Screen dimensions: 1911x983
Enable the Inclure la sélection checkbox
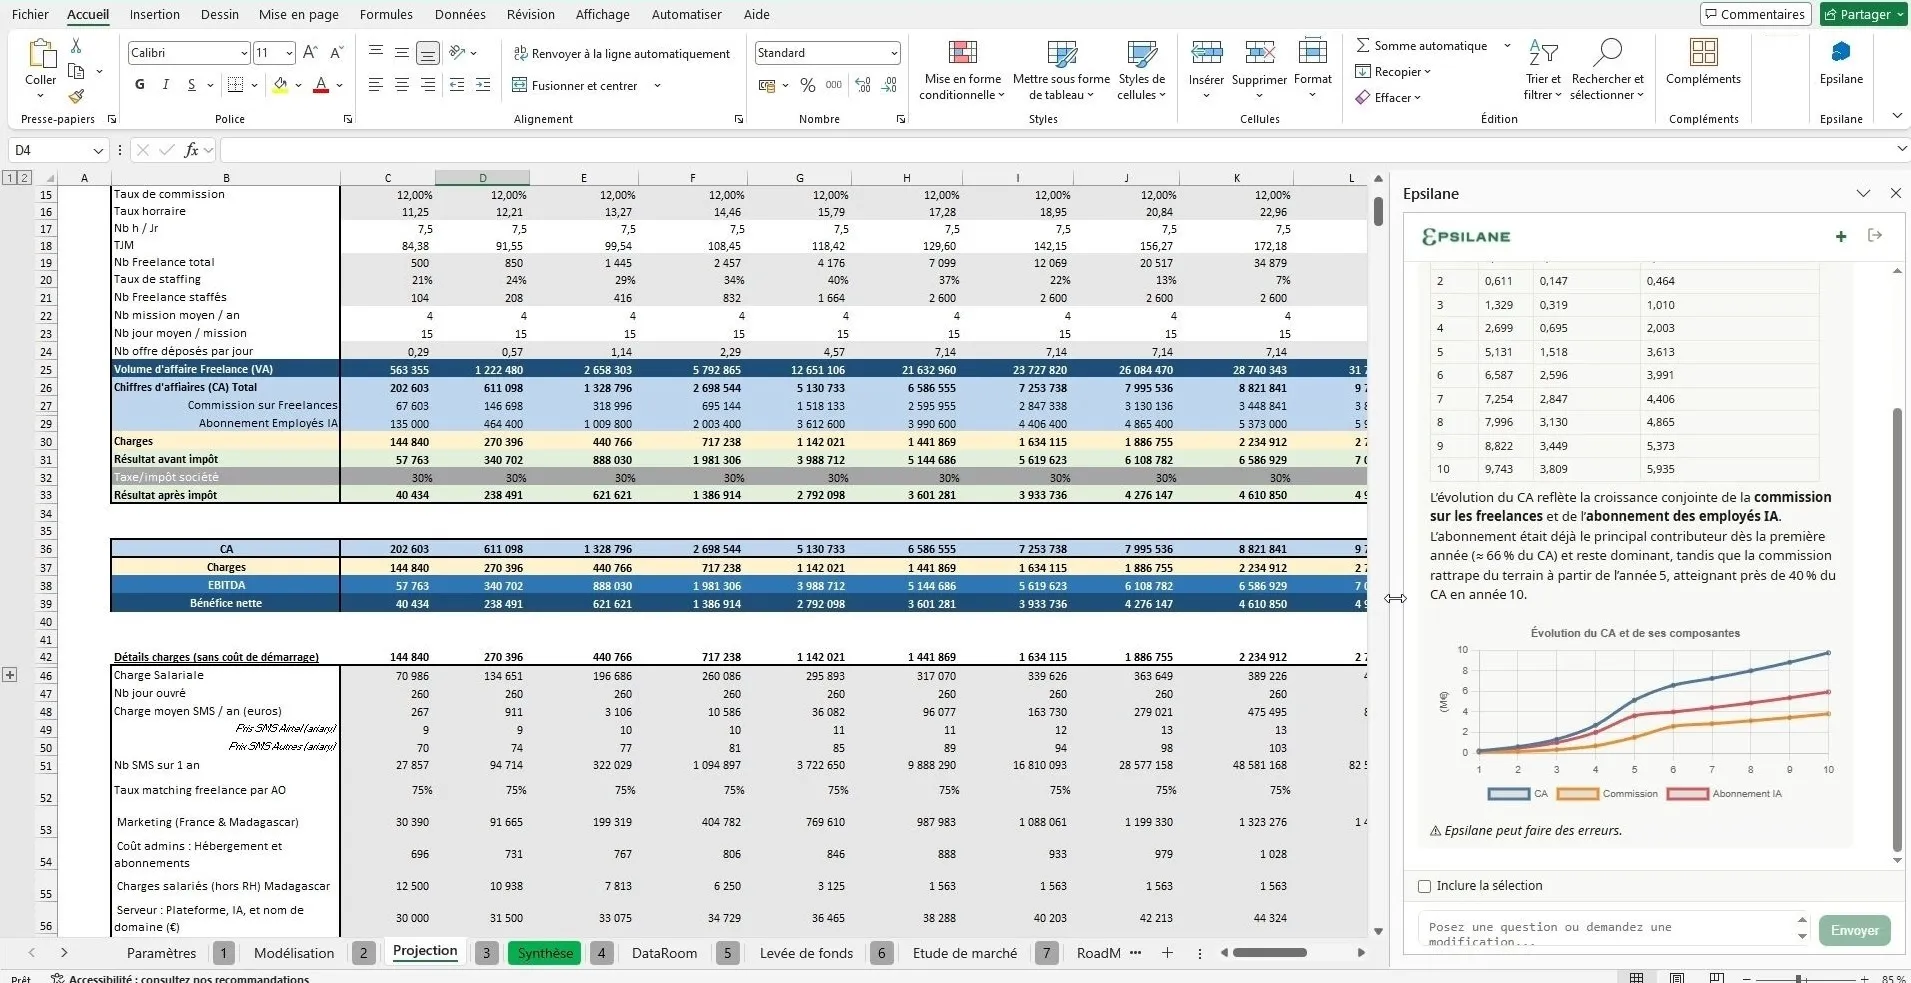pos(1425,885)
